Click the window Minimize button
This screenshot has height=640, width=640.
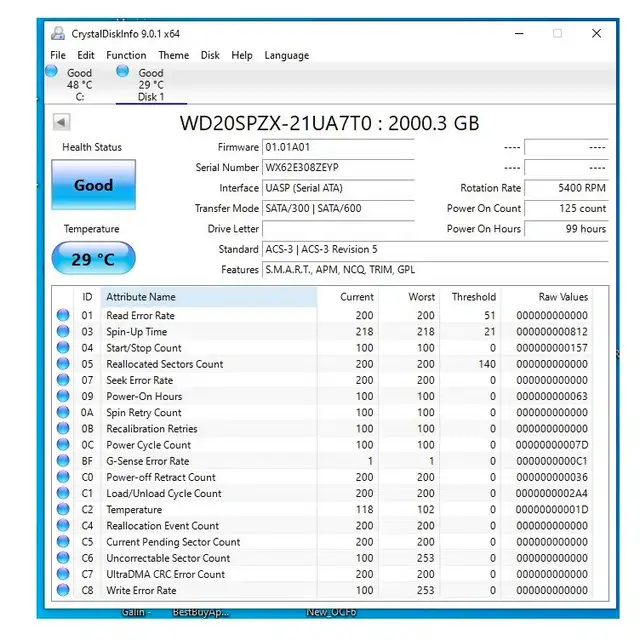pyautogui.click(x=519, y=33)
